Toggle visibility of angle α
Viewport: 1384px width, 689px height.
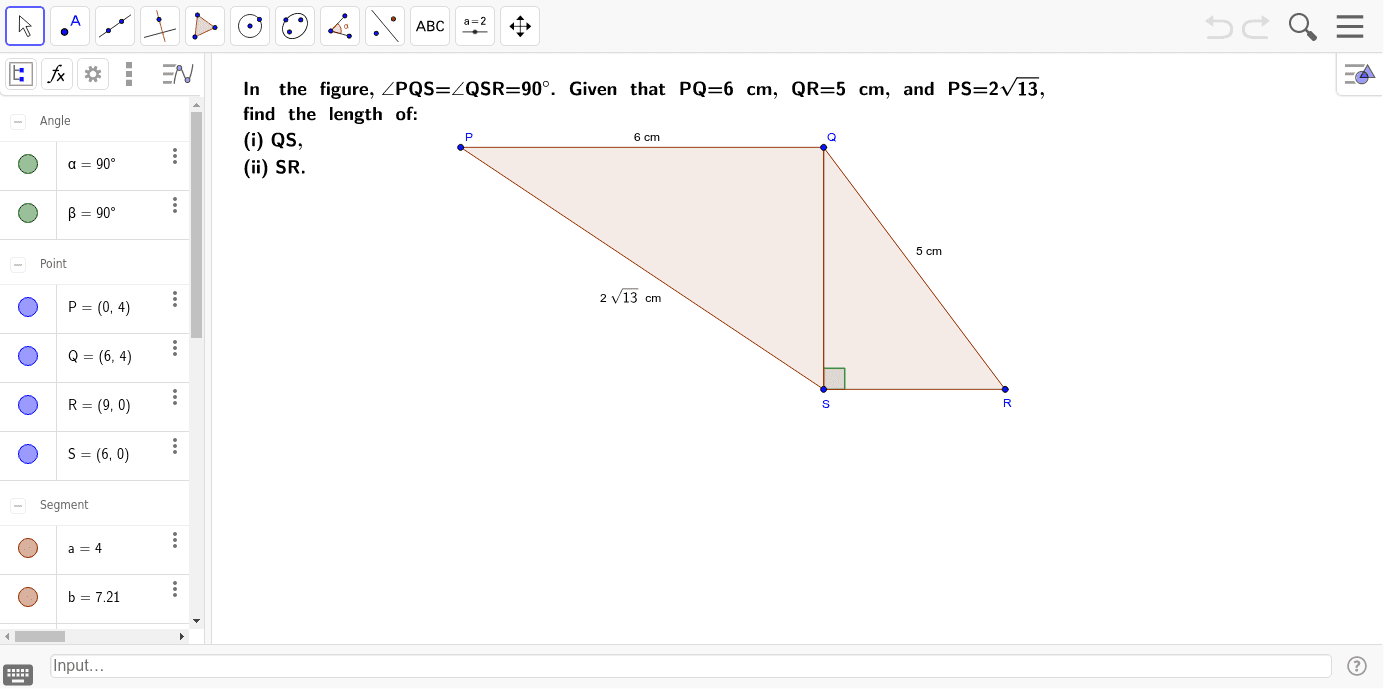click(28, 164)
